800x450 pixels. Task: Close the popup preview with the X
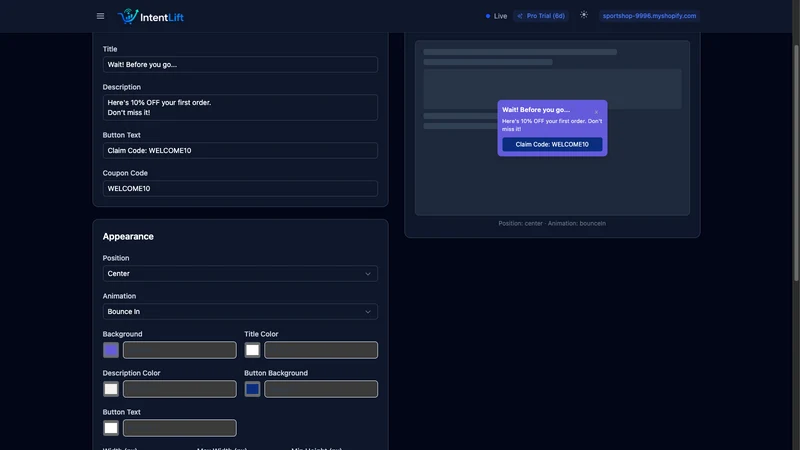596,112
